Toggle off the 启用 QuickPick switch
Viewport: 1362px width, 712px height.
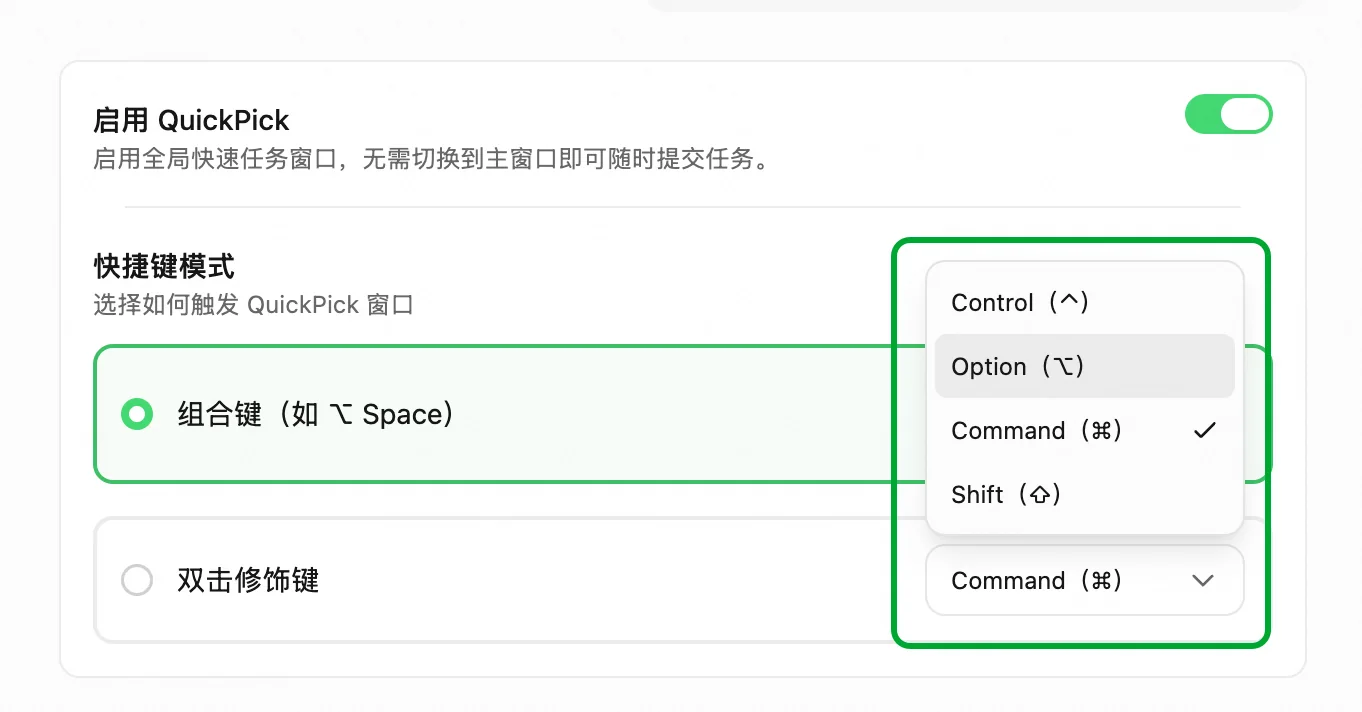[x=1228, y=114]
